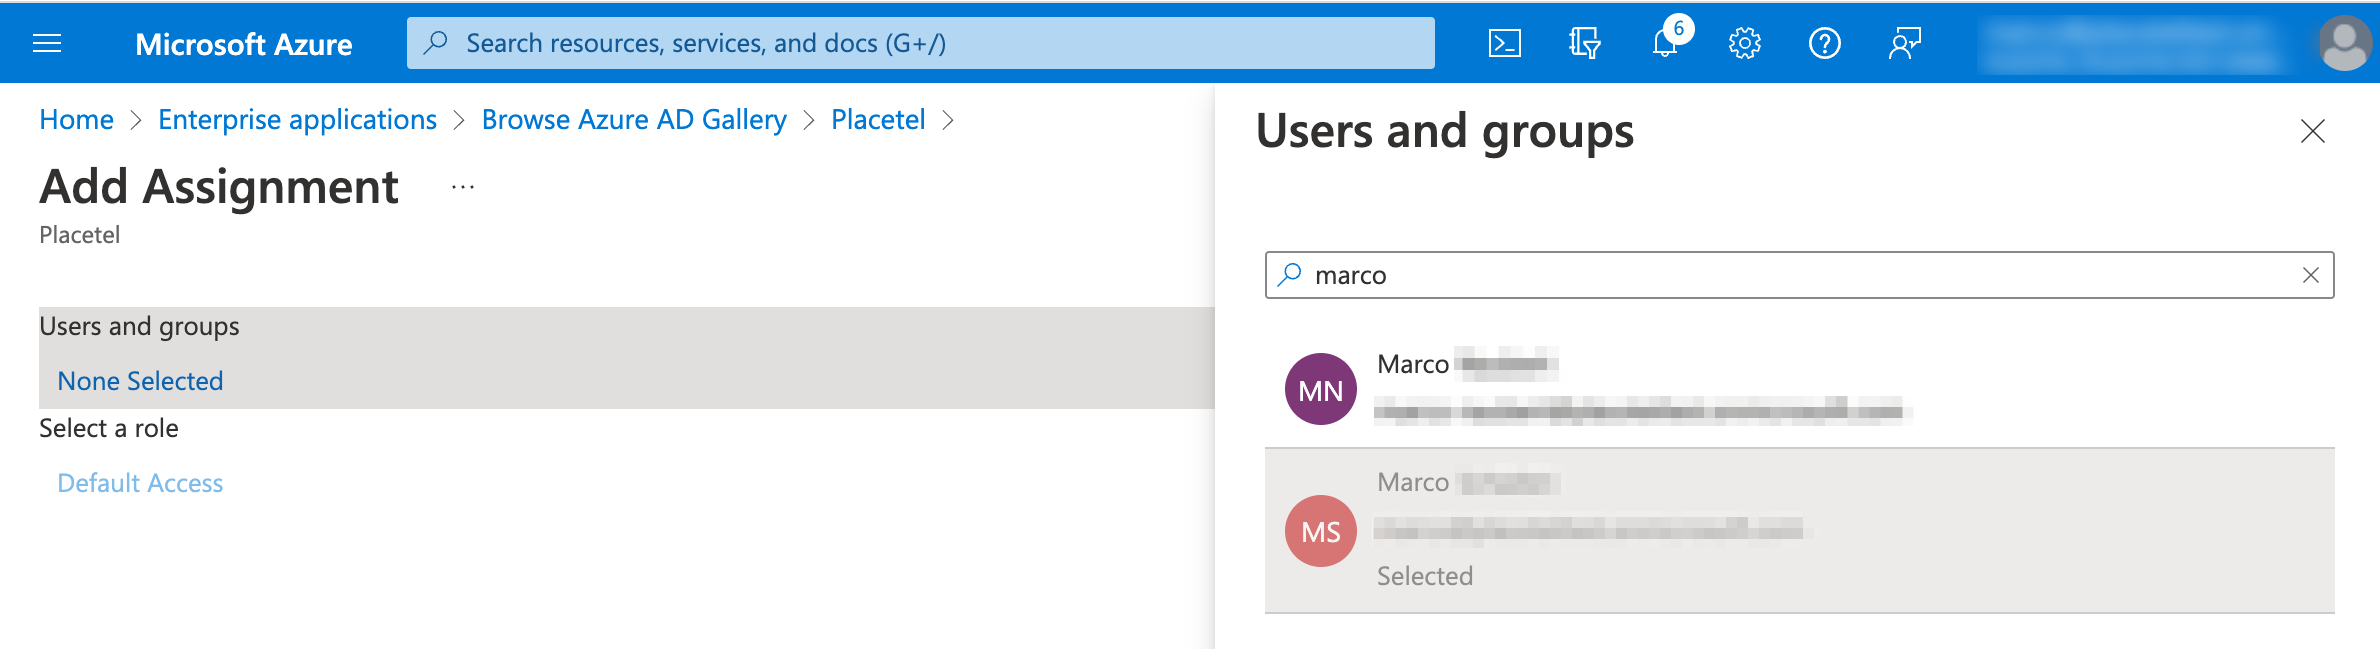Open the Help question mark icon
This screenshot has height=649, width=2380.
click(x=1824, y=43)
